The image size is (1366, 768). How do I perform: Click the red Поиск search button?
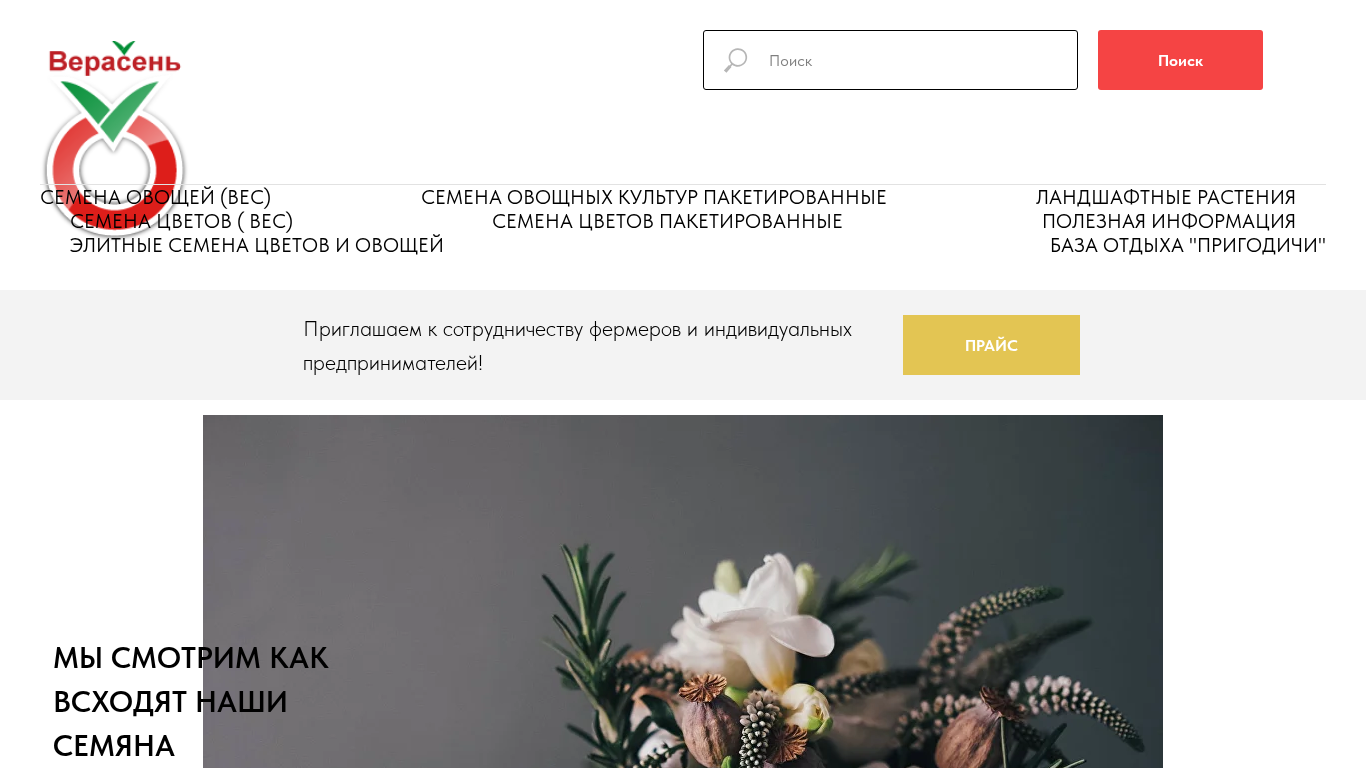(x=1180, y=60)
